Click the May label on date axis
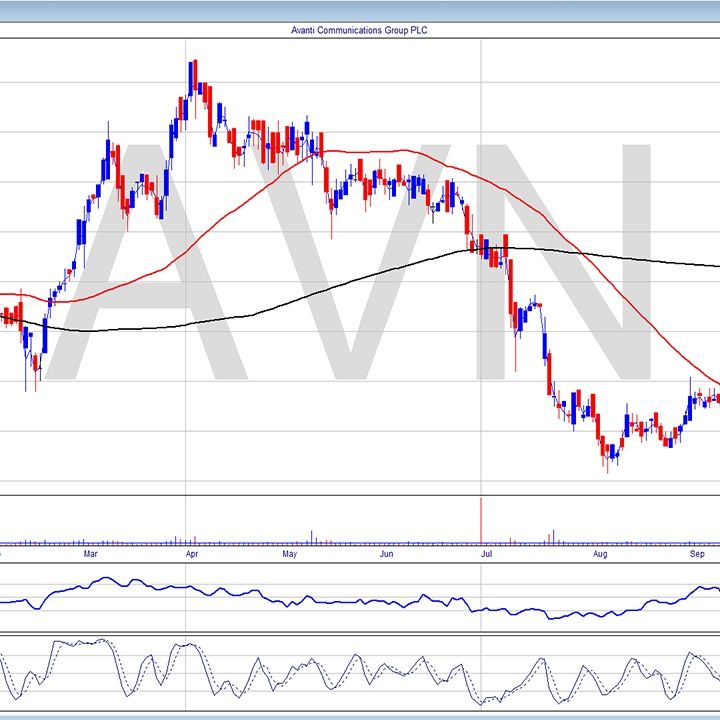 [x=290, y=553]
